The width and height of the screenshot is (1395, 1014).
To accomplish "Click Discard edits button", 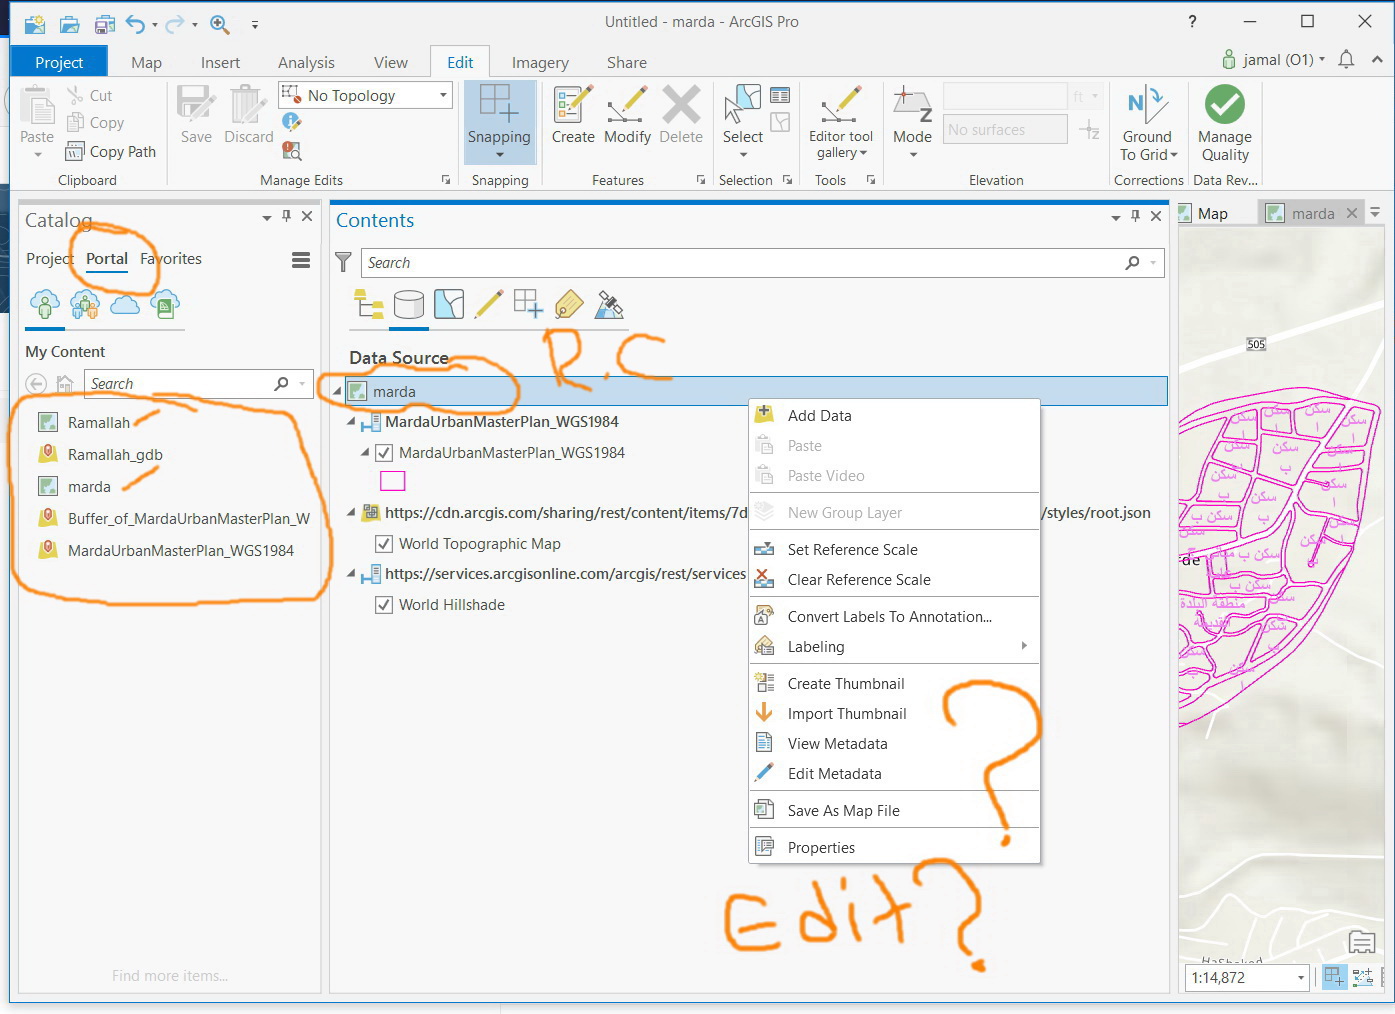I will (248, 115).
